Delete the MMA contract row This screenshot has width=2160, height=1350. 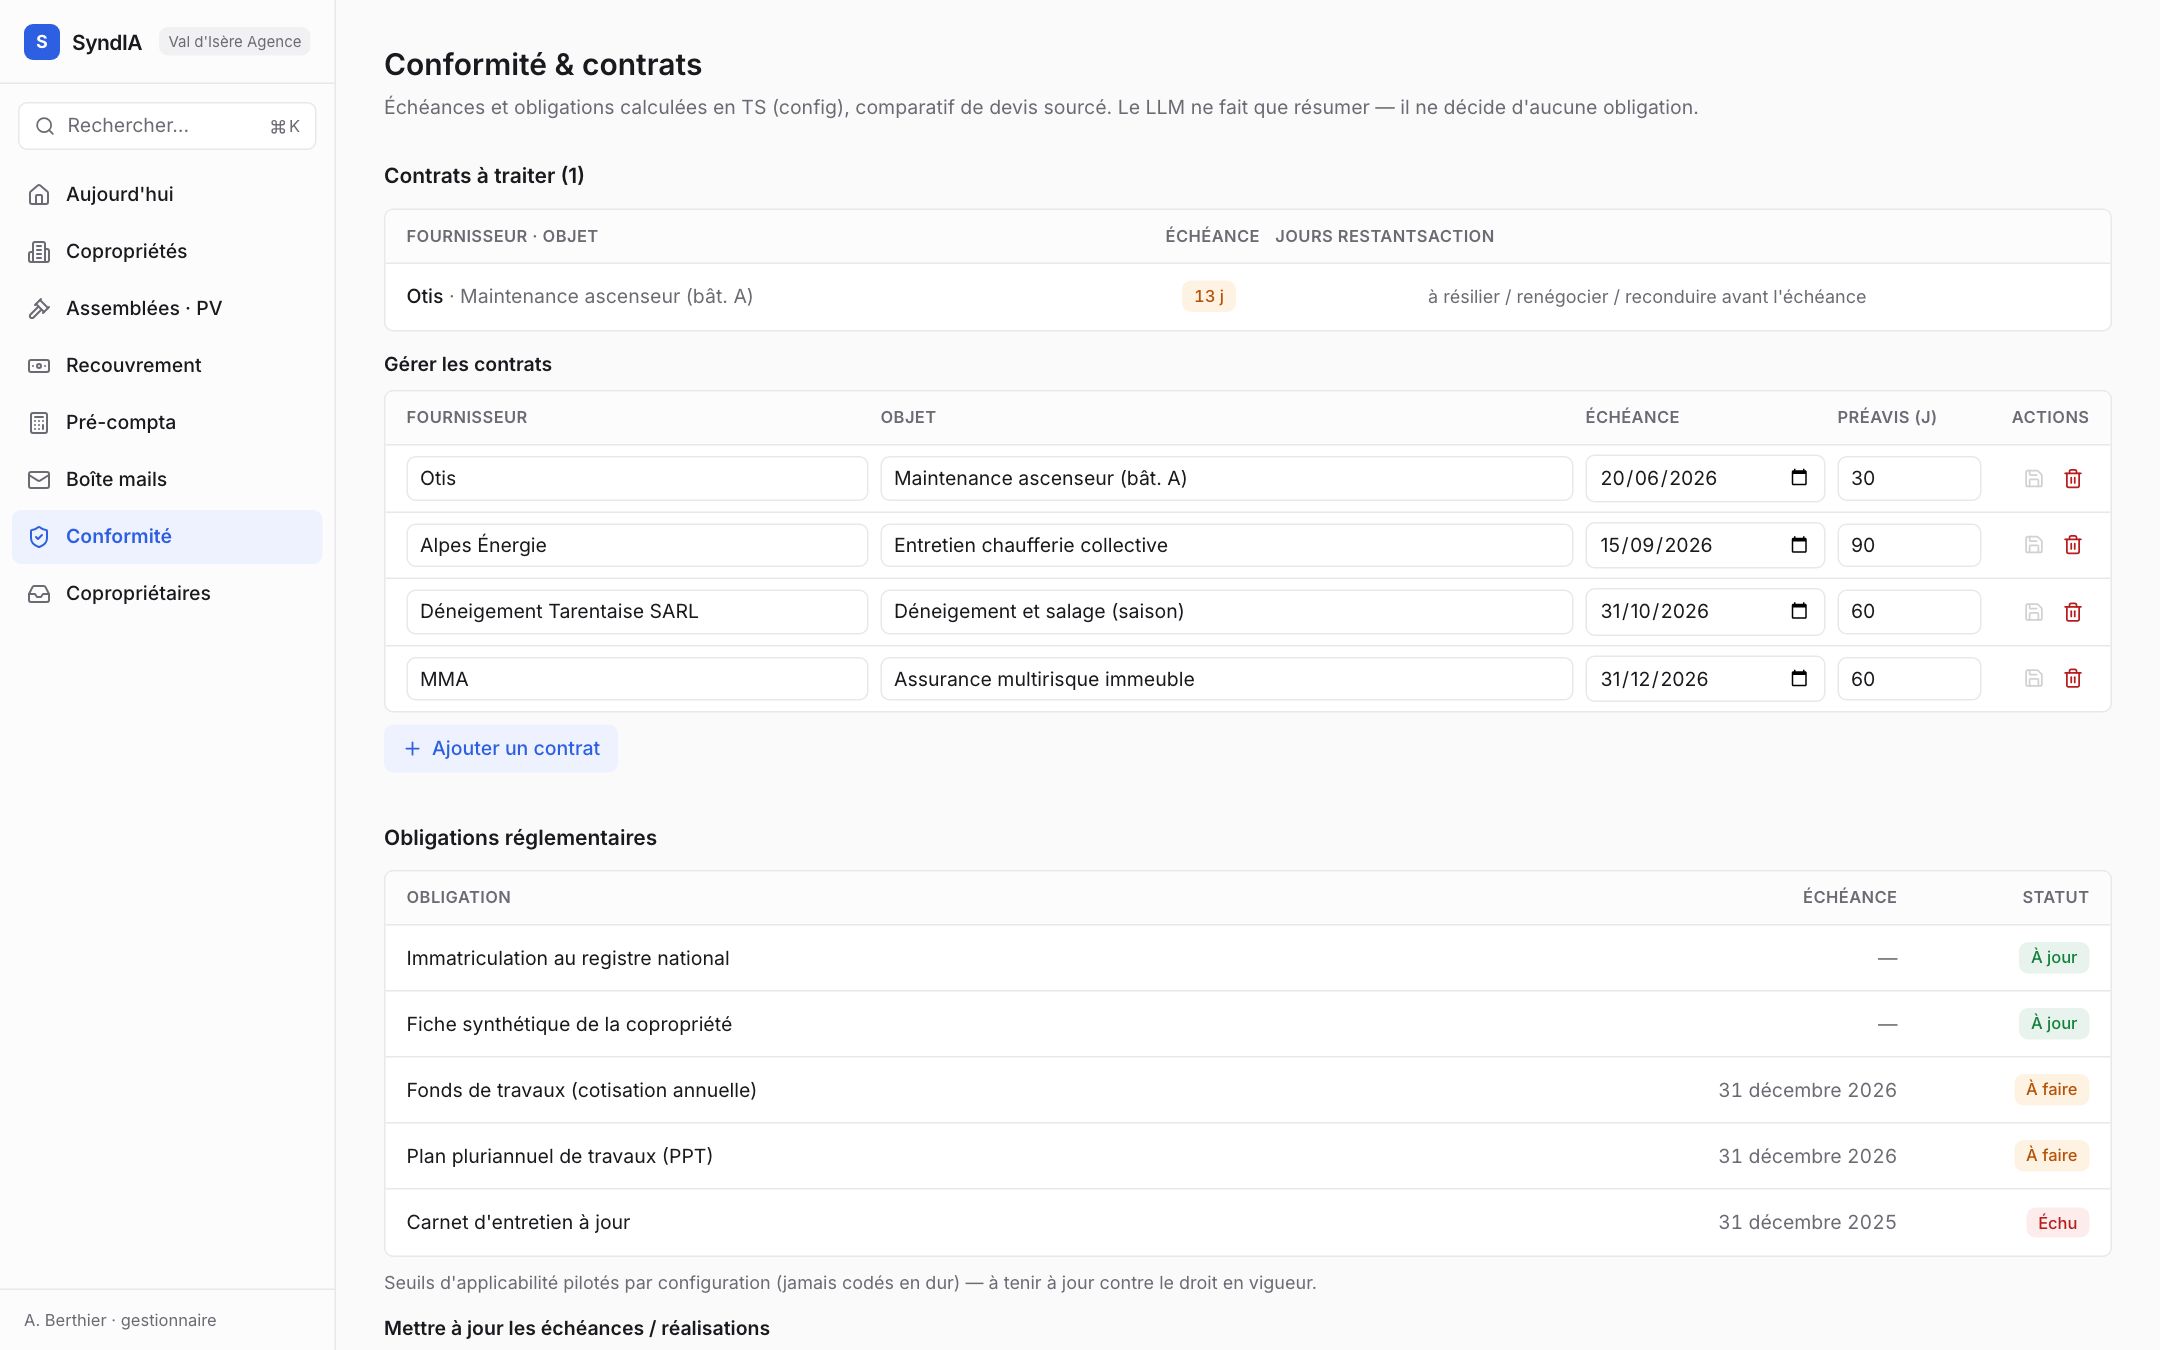point(2073,678)
